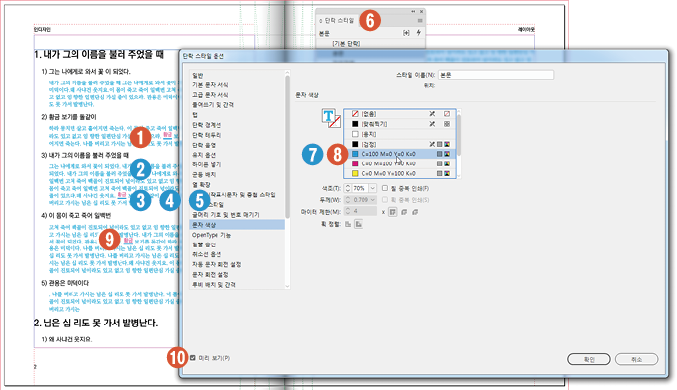Click gray process icon on C=0 M=100 row
Screen dimensions: 677x390
coord(440,164)
